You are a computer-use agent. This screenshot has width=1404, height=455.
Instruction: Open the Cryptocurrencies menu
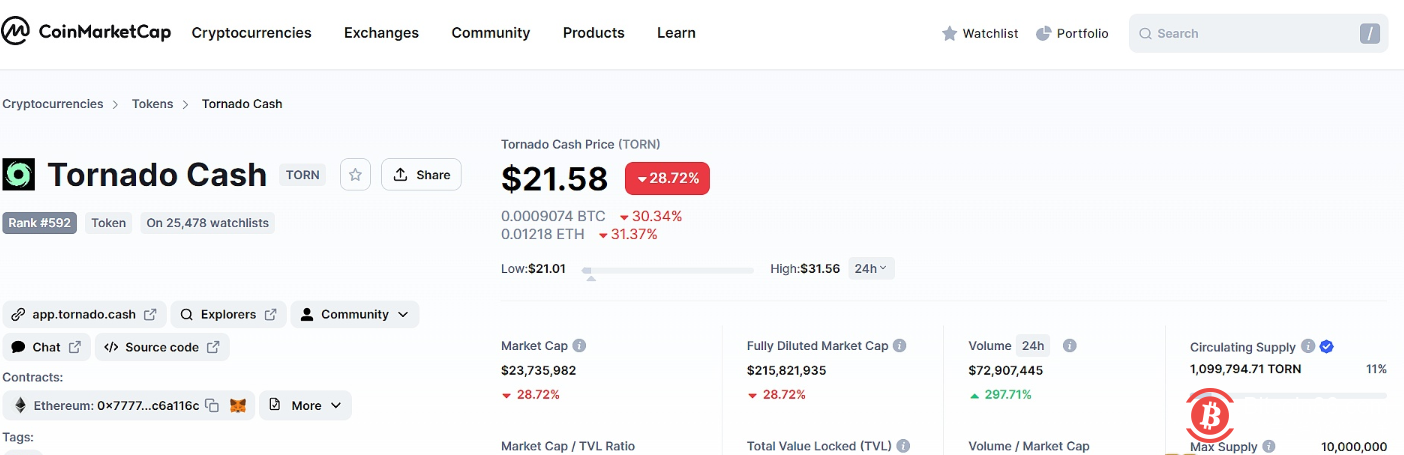[251, 33]
